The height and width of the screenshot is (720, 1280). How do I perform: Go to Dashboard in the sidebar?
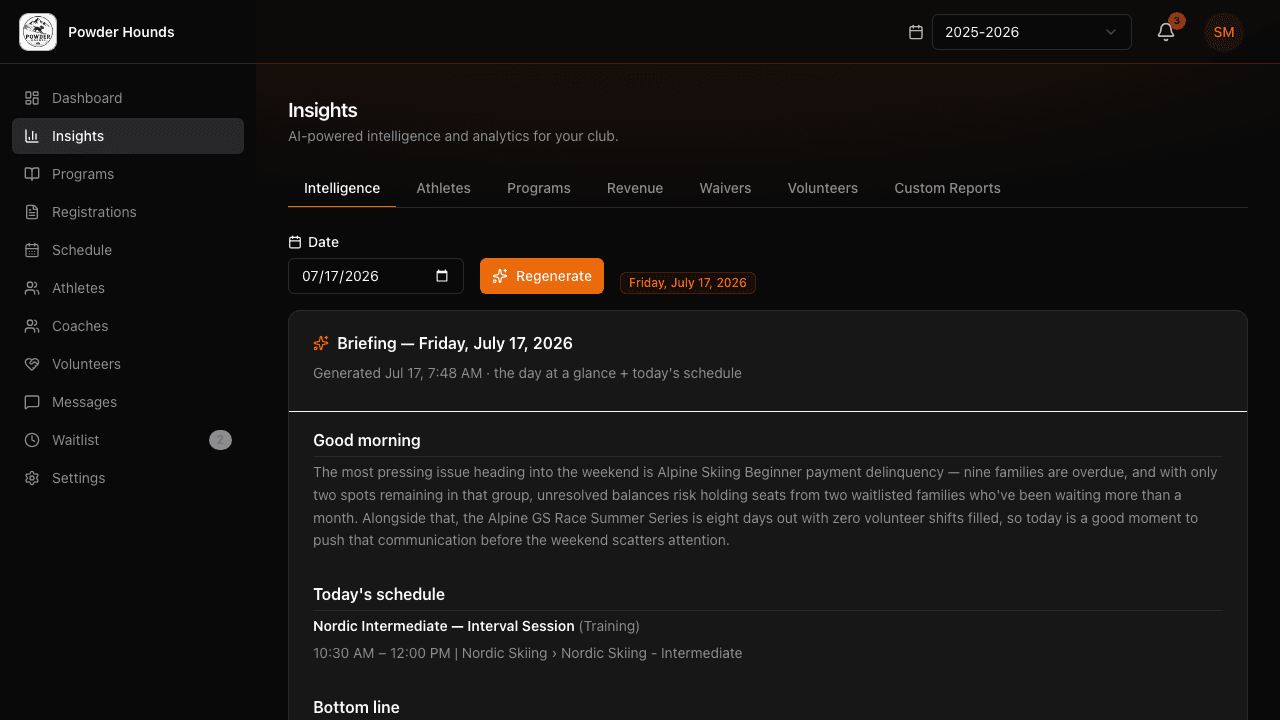coord(128,98)
